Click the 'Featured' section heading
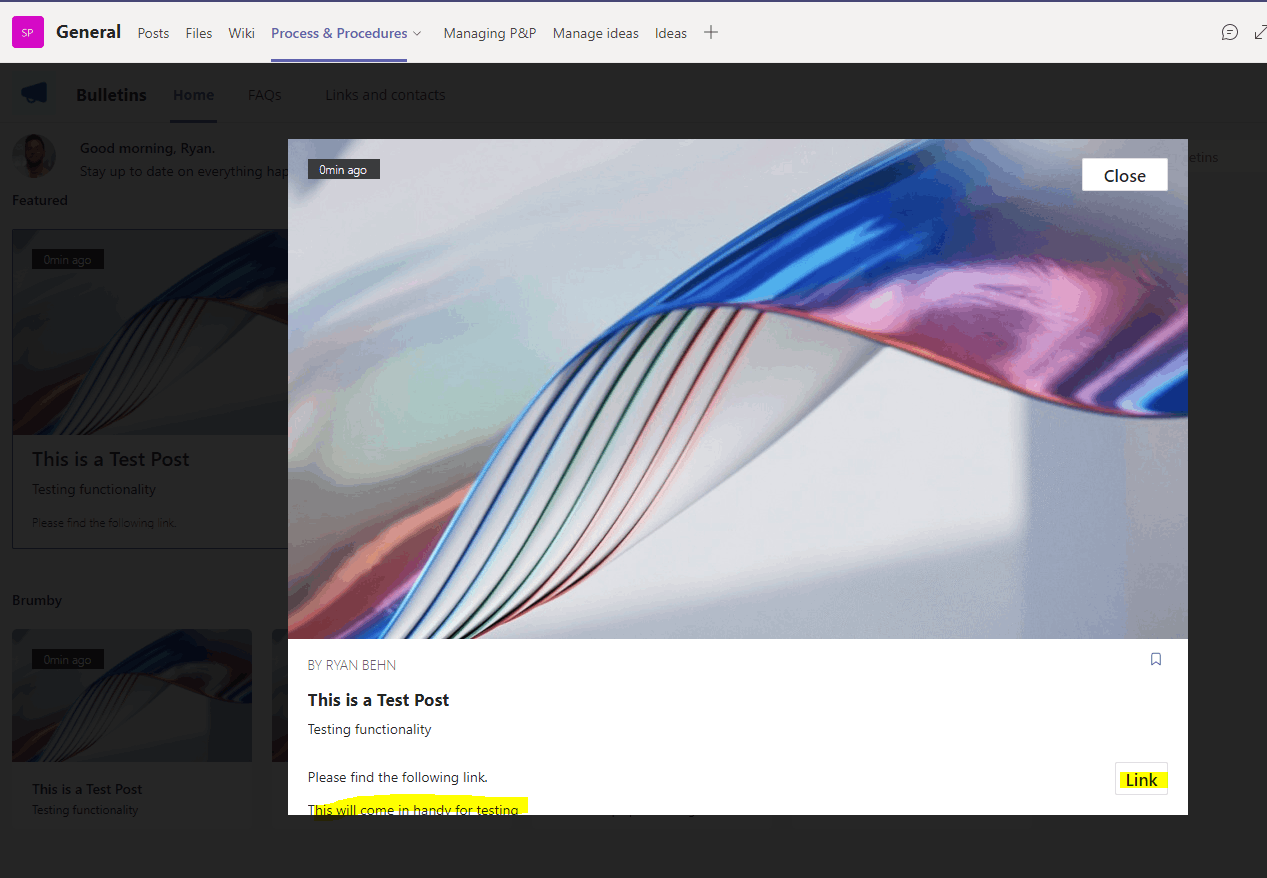 coord(40,200)
